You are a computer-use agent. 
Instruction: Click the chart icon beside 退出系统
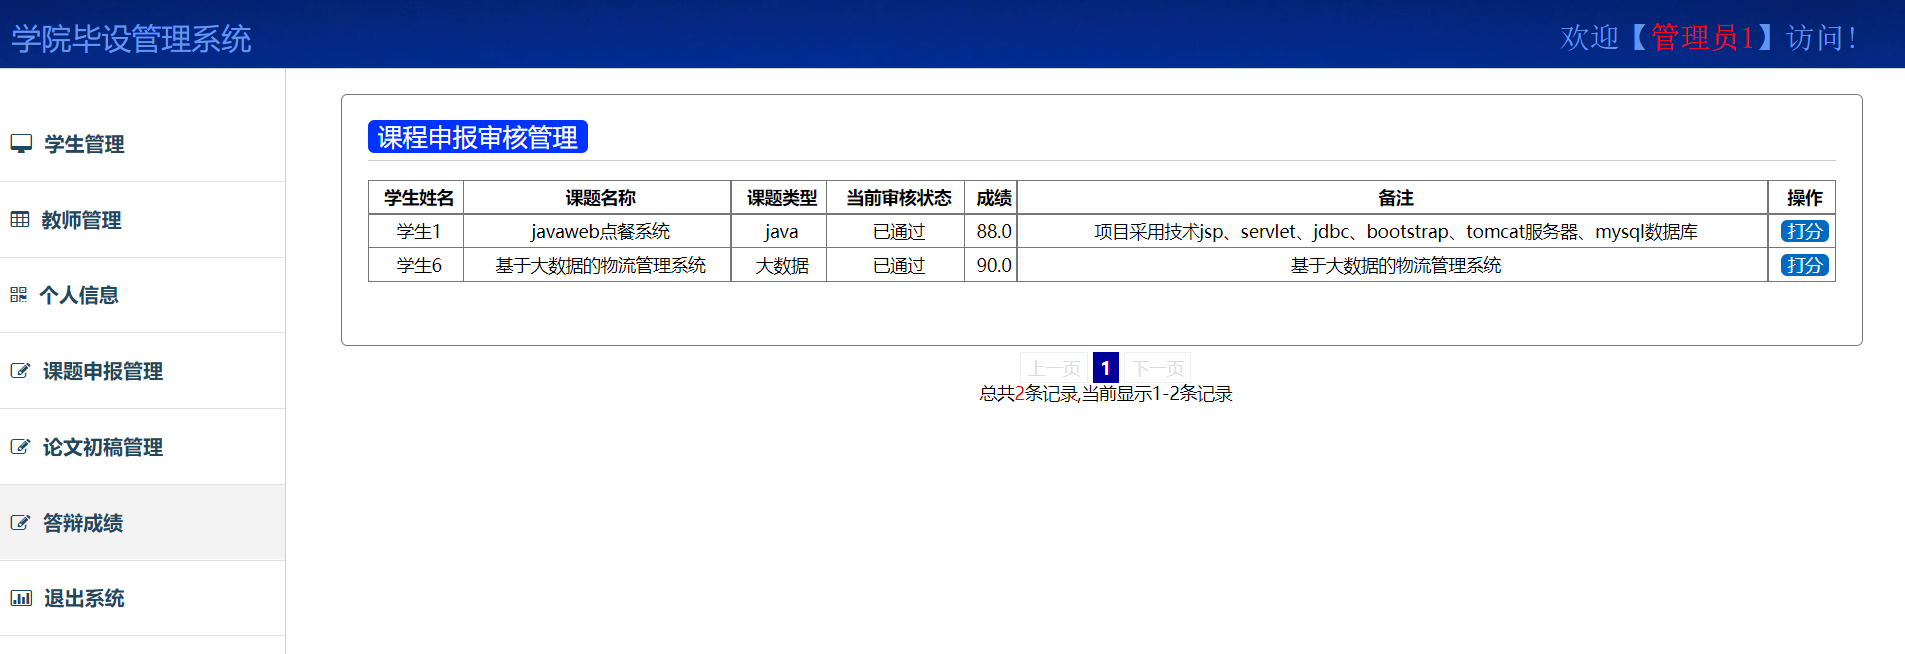click(x=21, y=598)
